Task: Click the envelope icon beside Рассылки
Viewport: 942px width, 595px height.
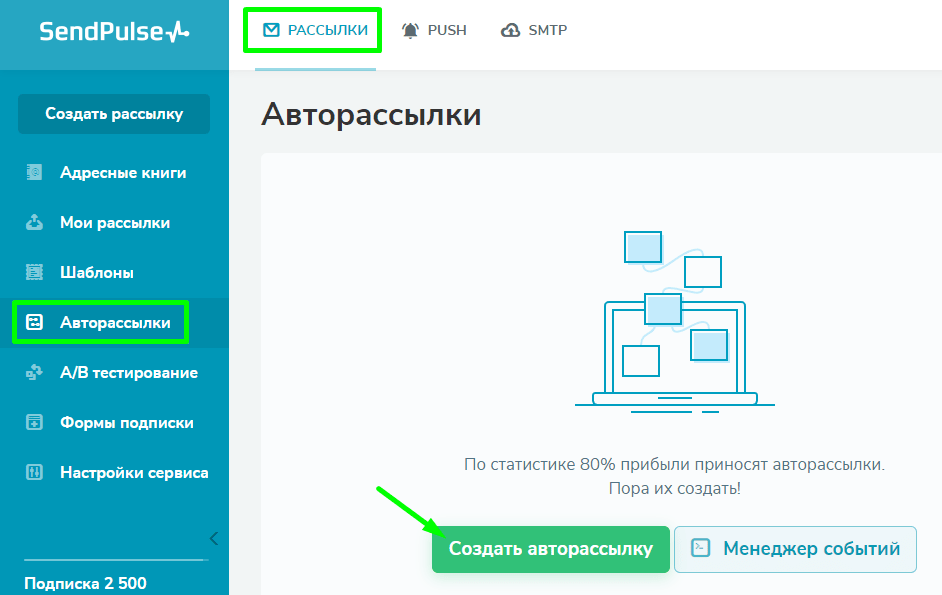Action: [272, 29]
